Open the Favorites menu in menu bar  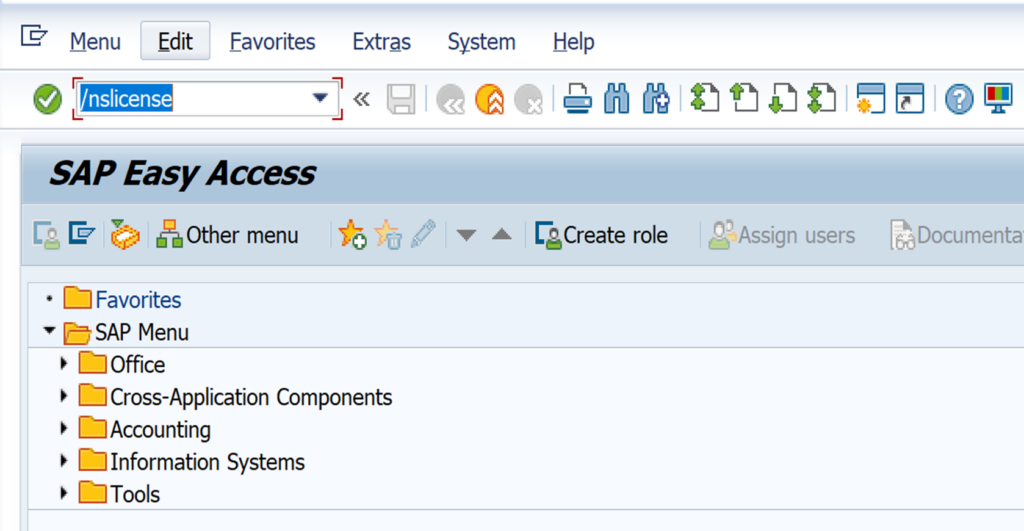click(272, 42)
